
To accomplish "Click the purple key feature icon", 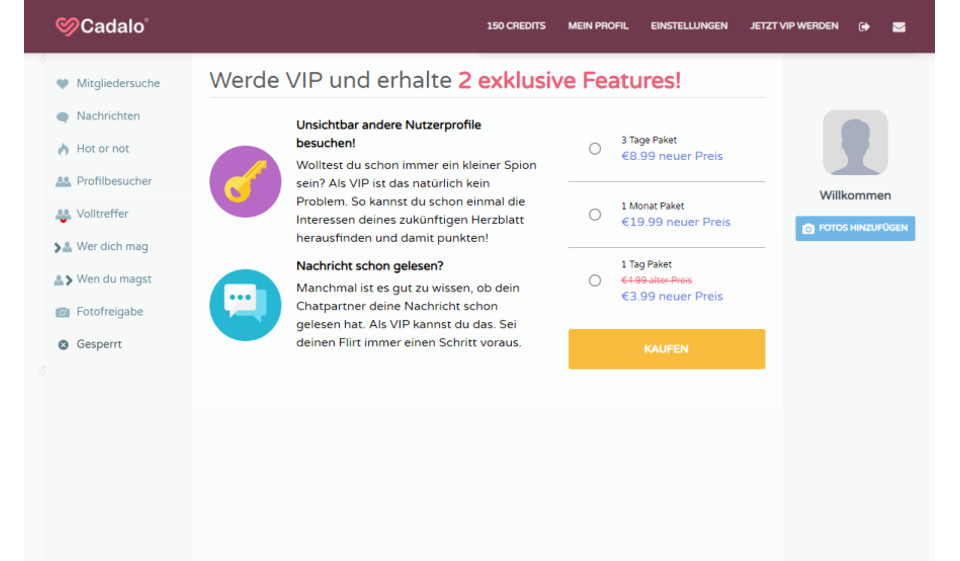I will pyautogui.click(x=245, y=181).
